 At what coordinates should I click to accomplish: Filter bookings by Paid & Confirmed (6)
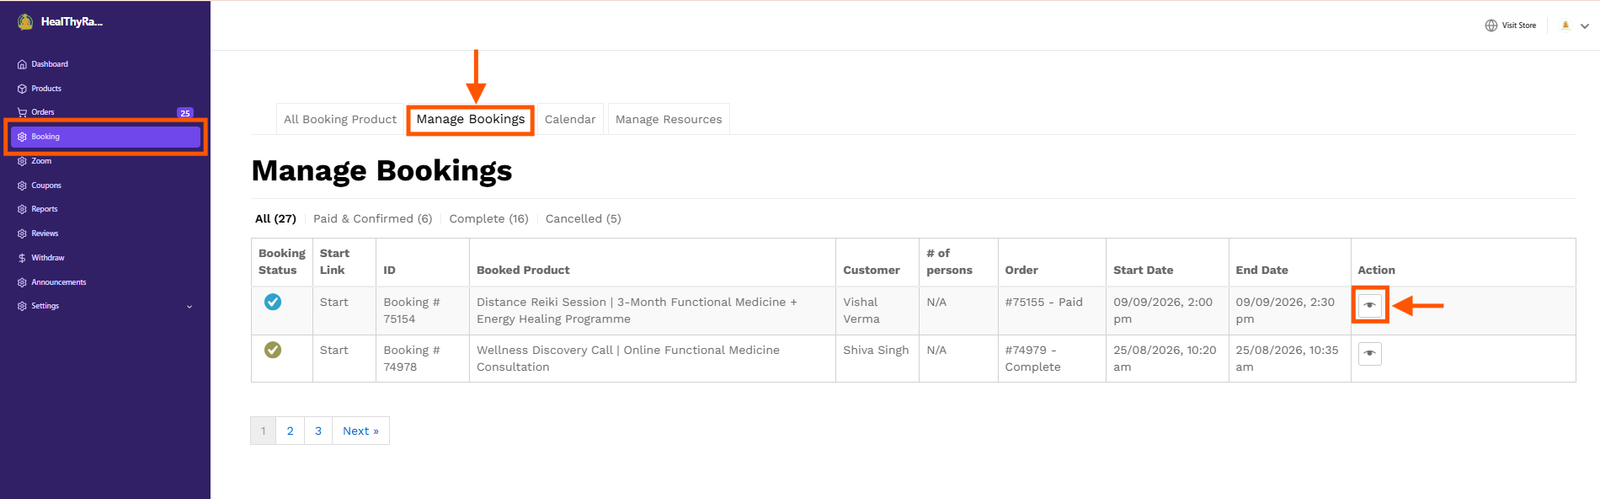click(x=372, y=219)
